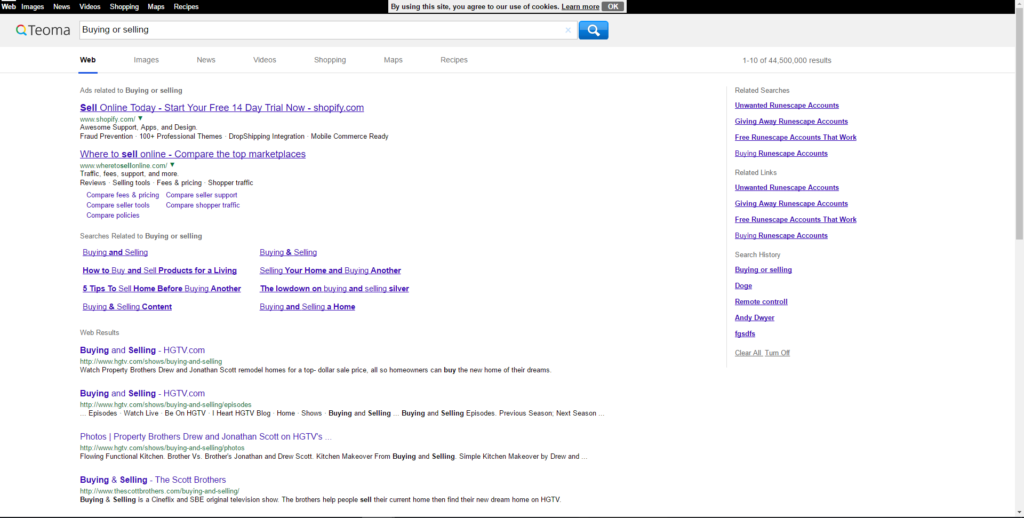Viewport: 1024px width, 518px height.
Task: Select Doge from the search history
Action: pyautogui.click(x=743, y=286)
